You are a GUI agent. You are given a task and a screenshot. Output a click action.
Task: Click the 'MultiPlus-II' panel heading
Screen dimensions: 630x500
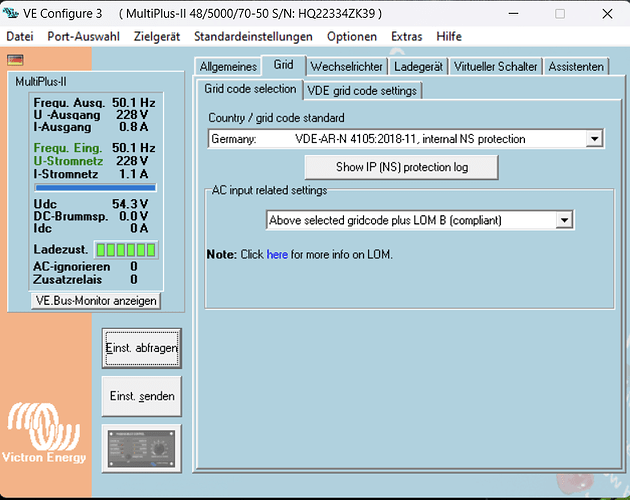41,82
